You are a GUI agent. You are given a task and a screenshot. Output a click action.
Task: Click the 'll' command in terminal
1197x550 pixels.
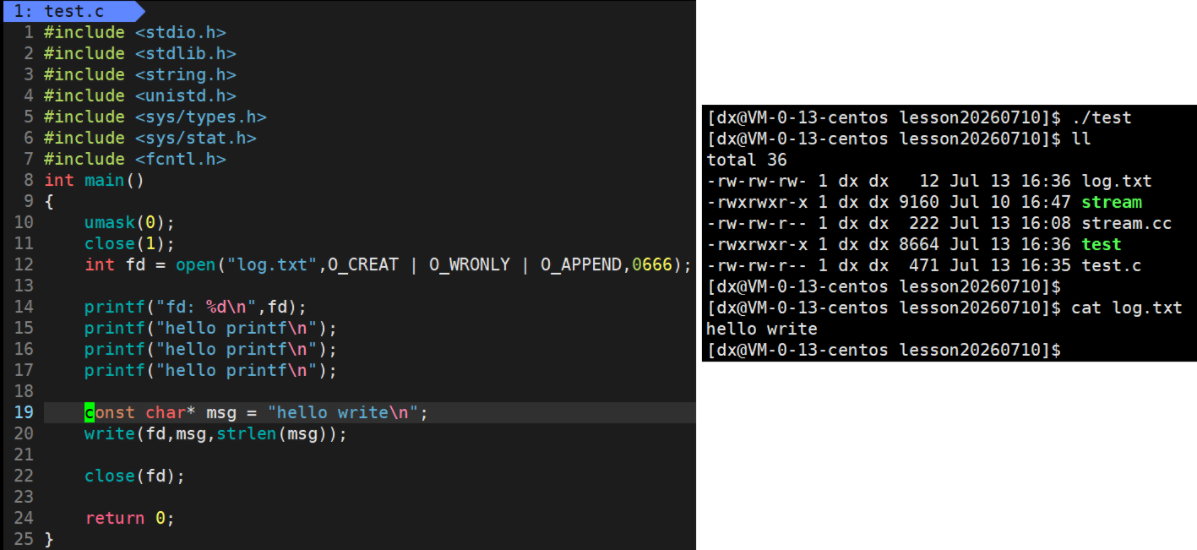pos(1082,139)
